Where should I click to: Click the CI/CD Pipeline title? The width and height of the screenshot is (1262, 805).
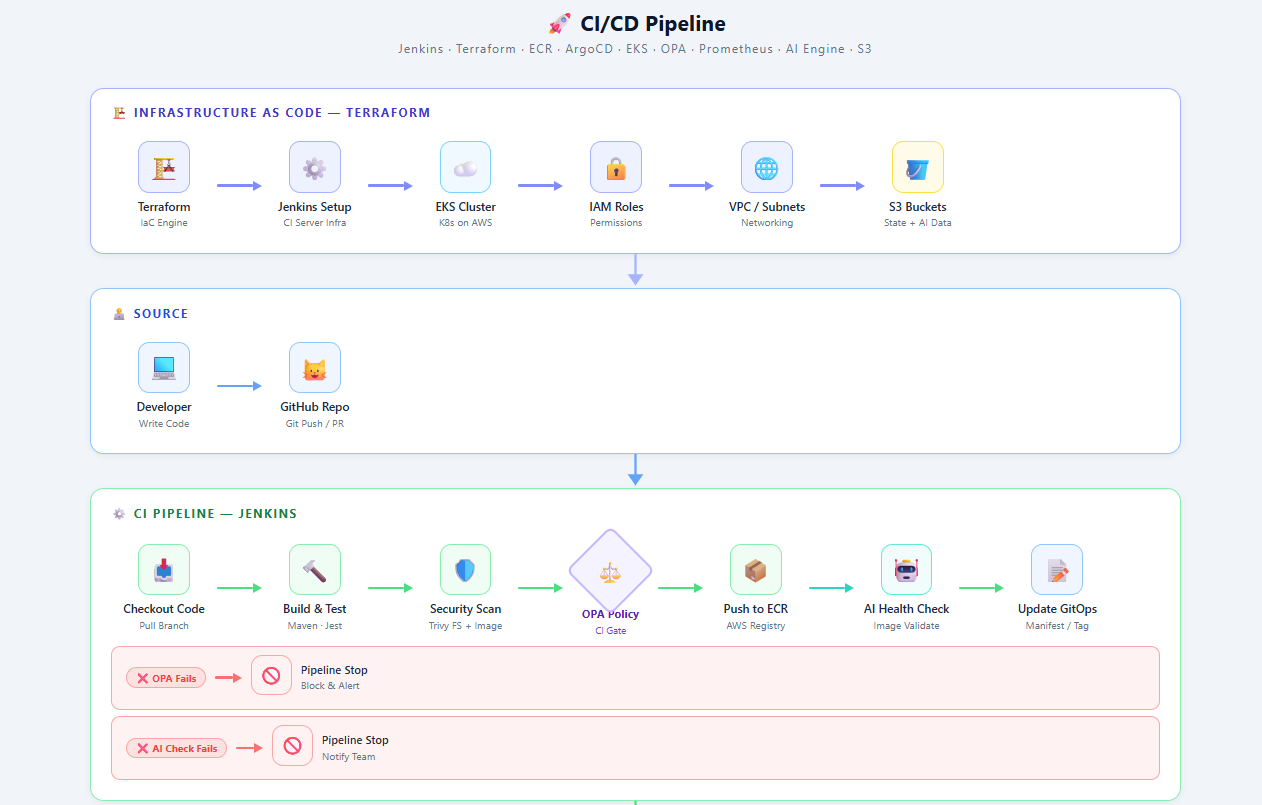(x=653, y=24)
